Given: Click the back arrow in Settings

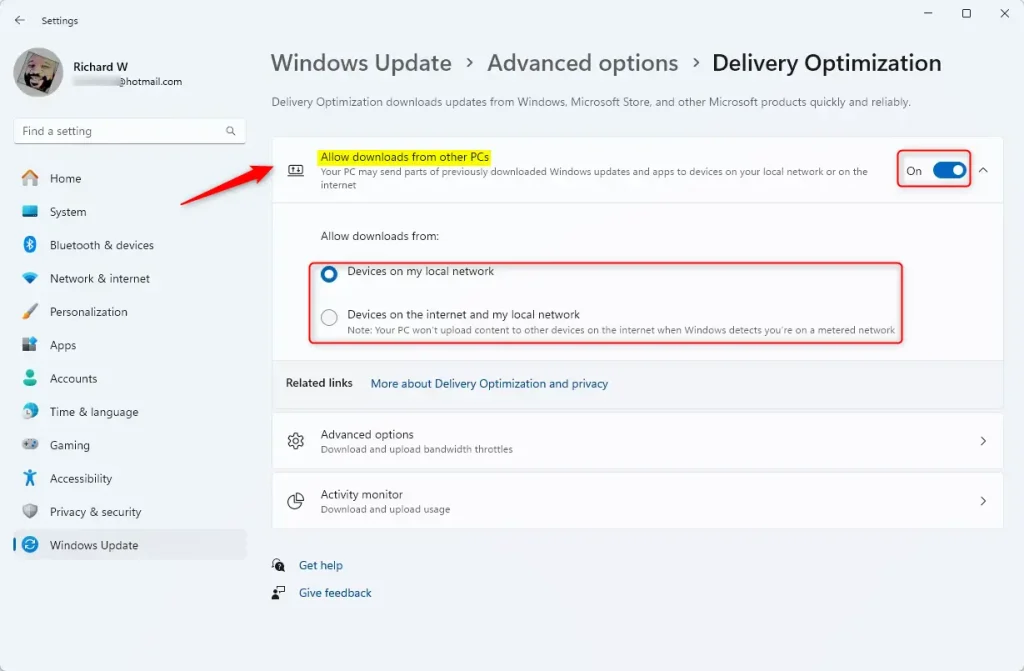Looking at the screenshot, I should (20, 20).
